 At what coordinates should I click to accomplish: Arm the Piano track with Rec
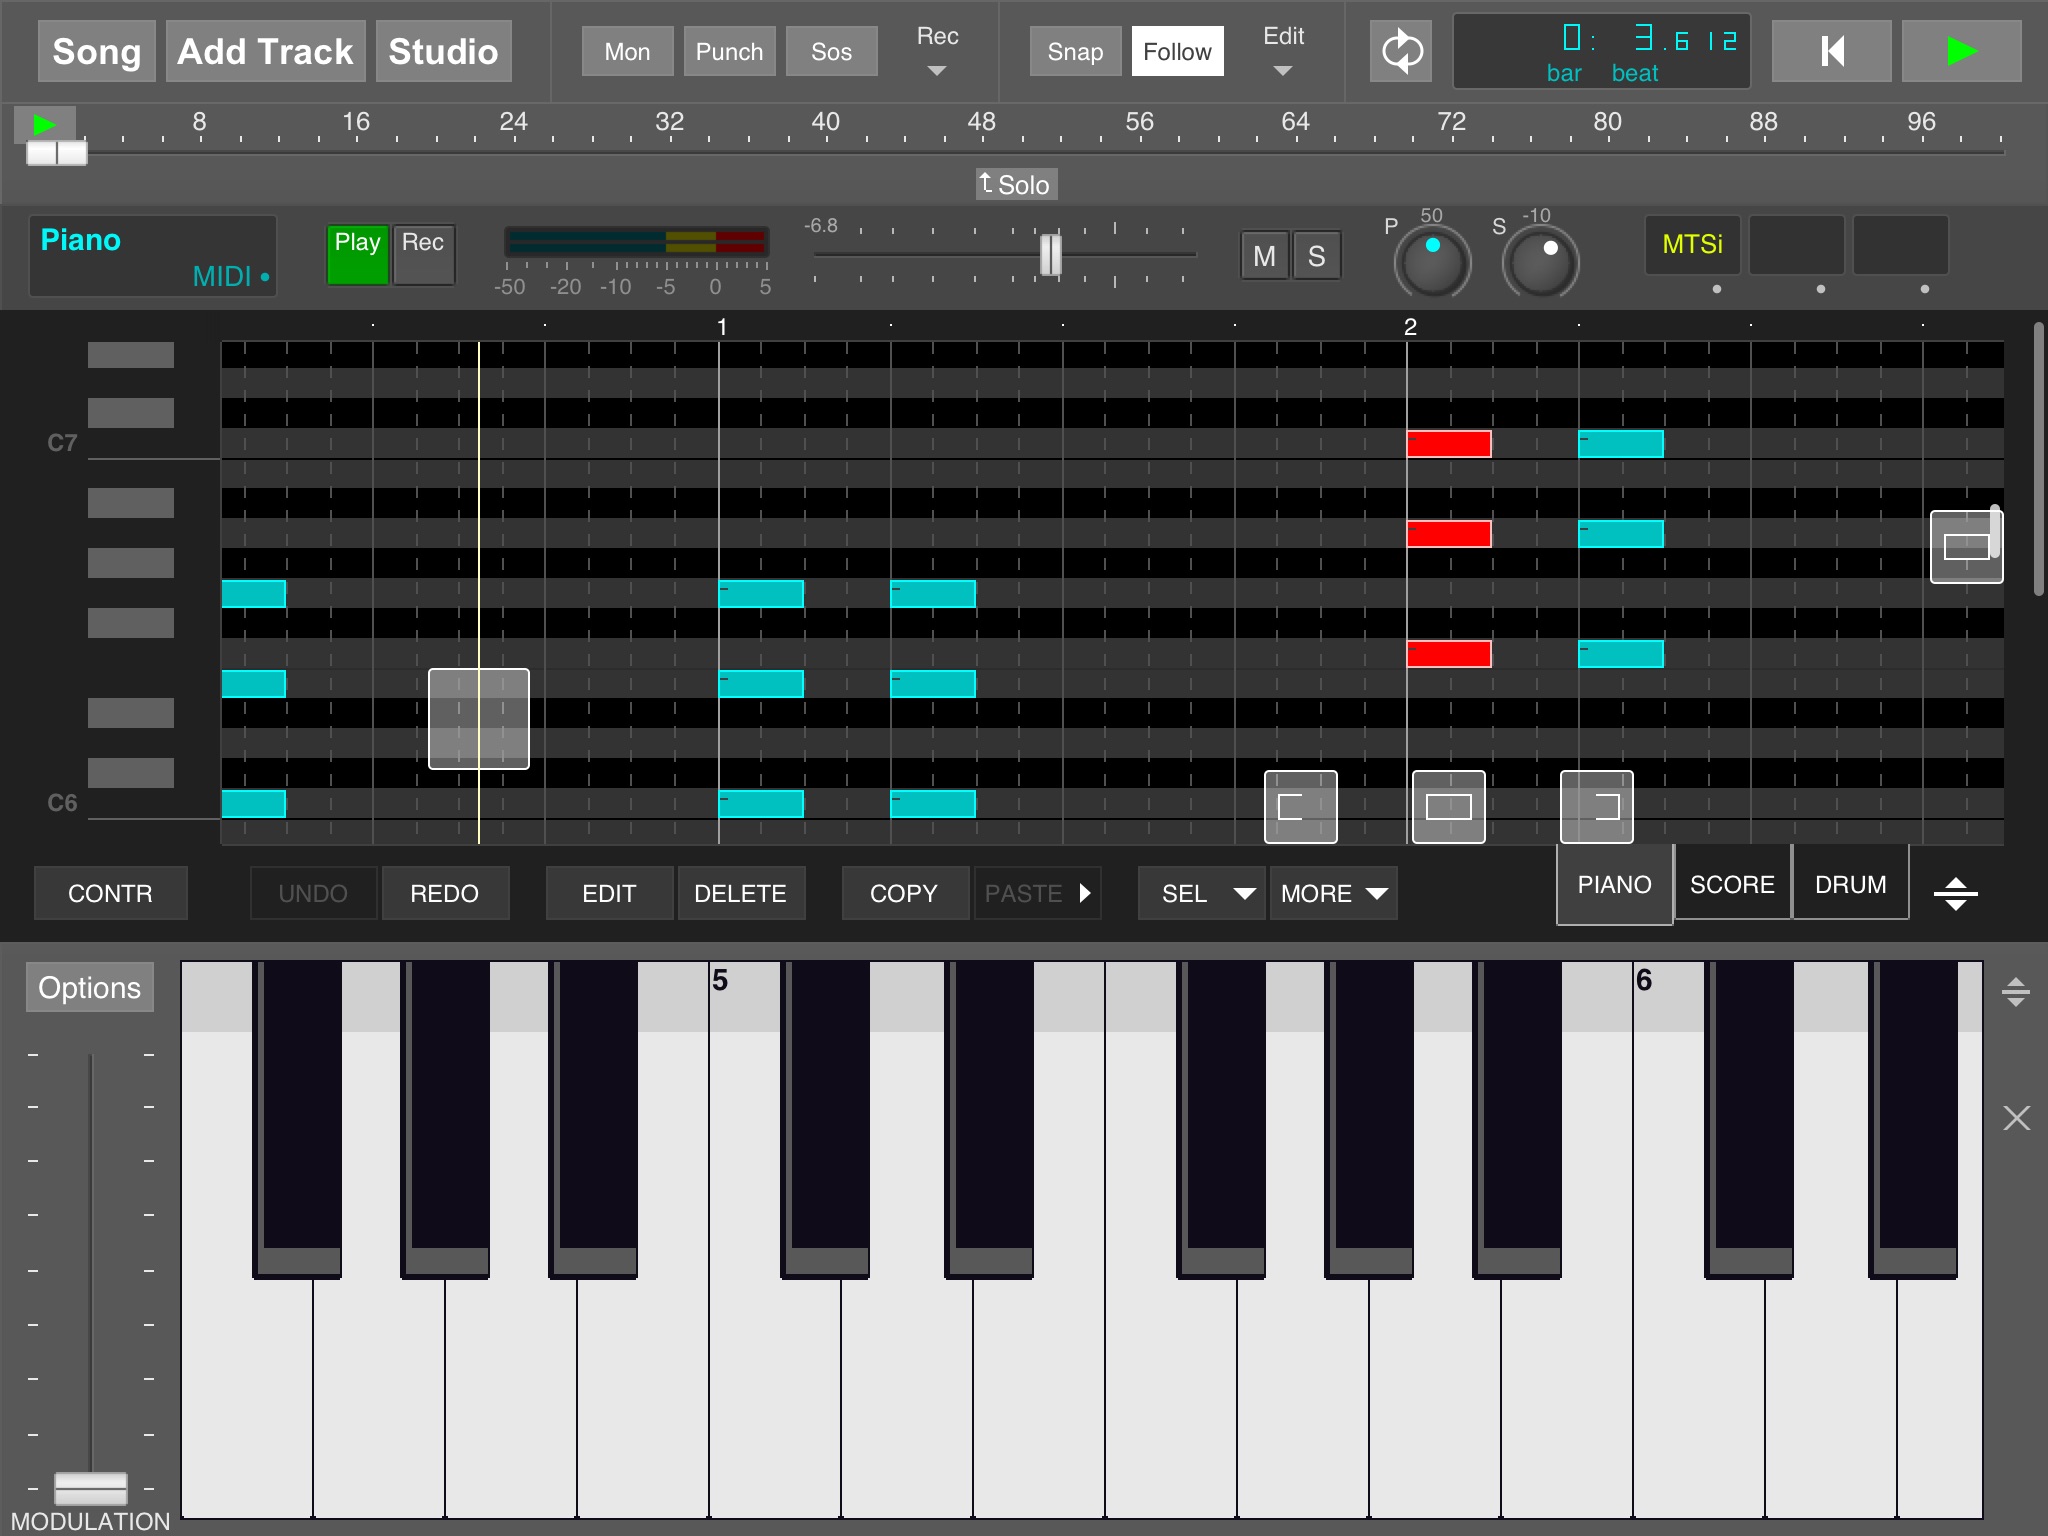click(x=423, y=254)
